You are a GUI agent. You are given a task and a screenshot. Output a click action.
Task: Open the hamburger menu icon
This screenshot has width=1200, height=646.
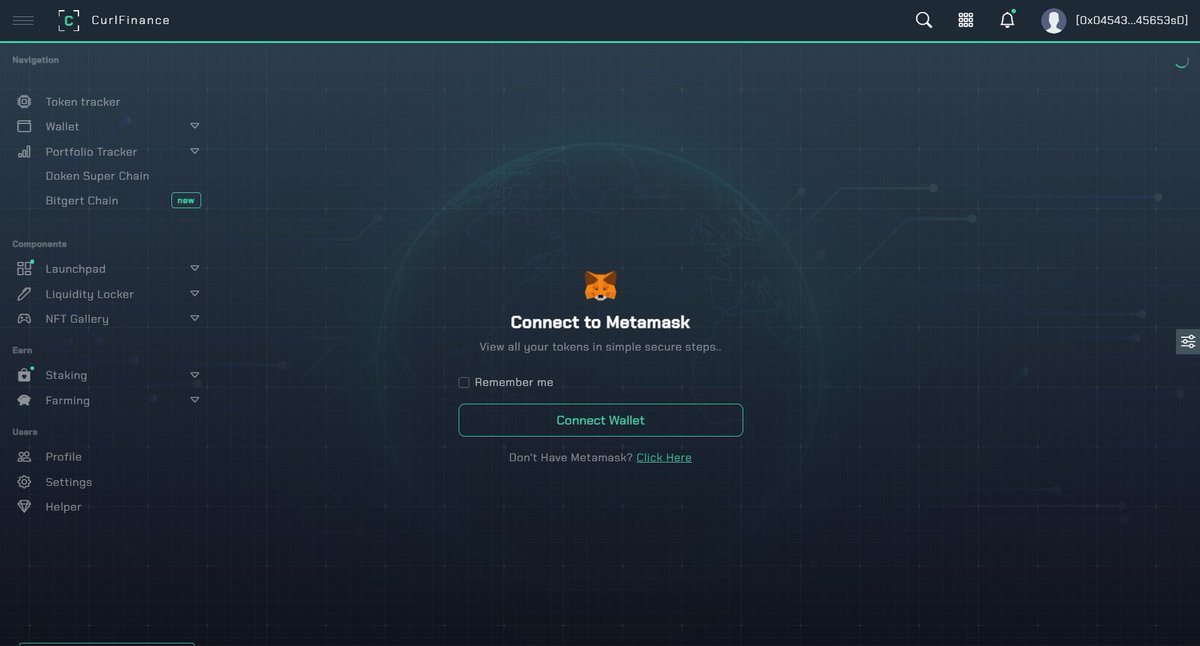pyautogui.click(x=23, y=20)
